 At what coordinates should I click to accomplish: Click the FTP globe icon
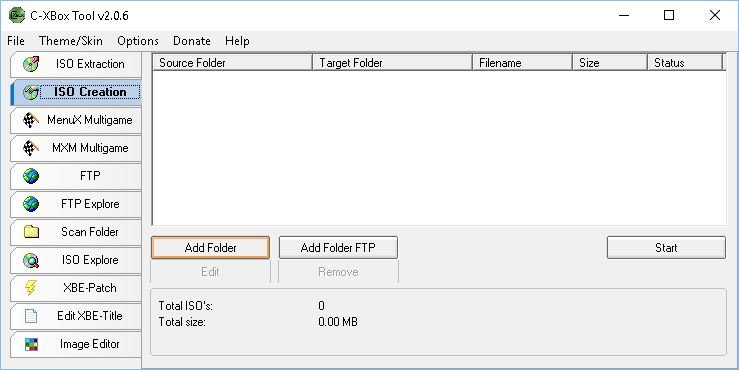click(31, 176)
